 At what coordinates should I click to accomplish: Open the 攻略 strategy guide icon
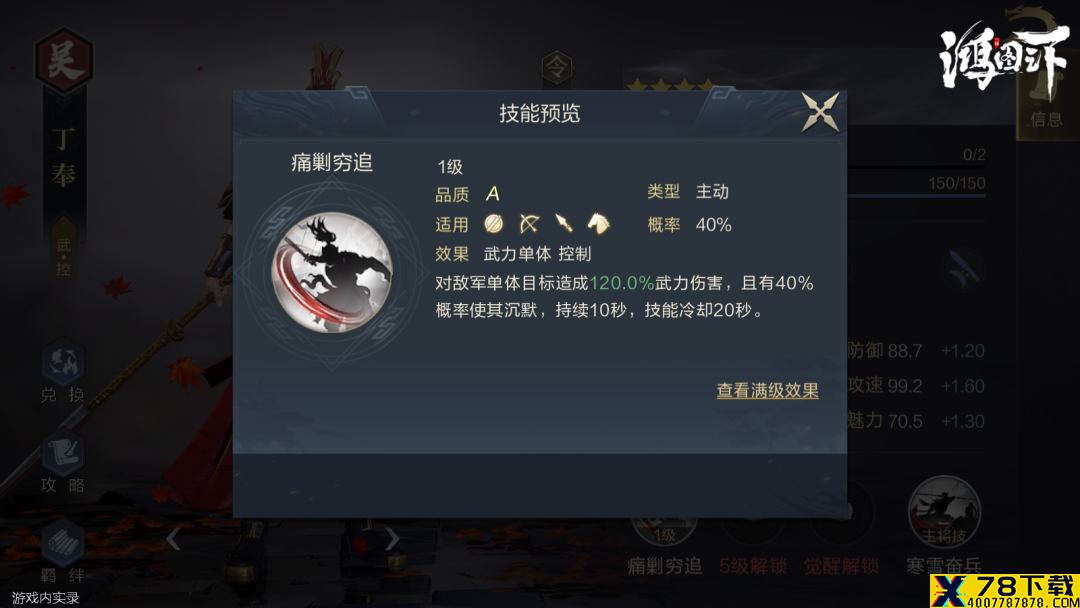pyautogui.click(x=63, y=463)
